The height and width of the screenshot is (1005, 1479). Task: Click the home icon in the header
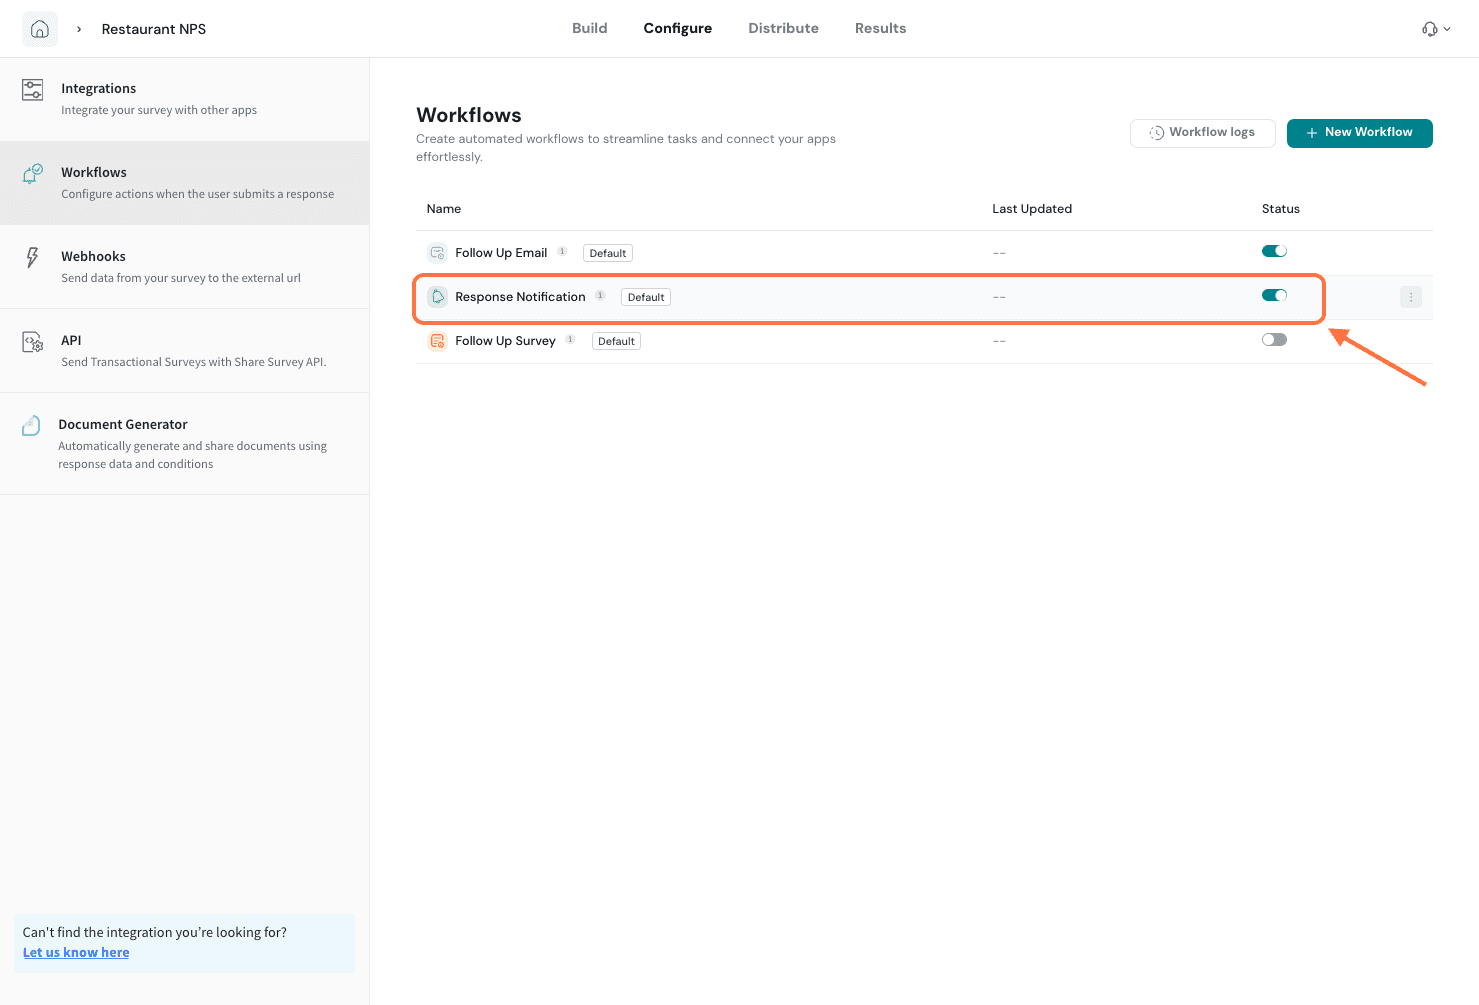click(x=40, y=29)
